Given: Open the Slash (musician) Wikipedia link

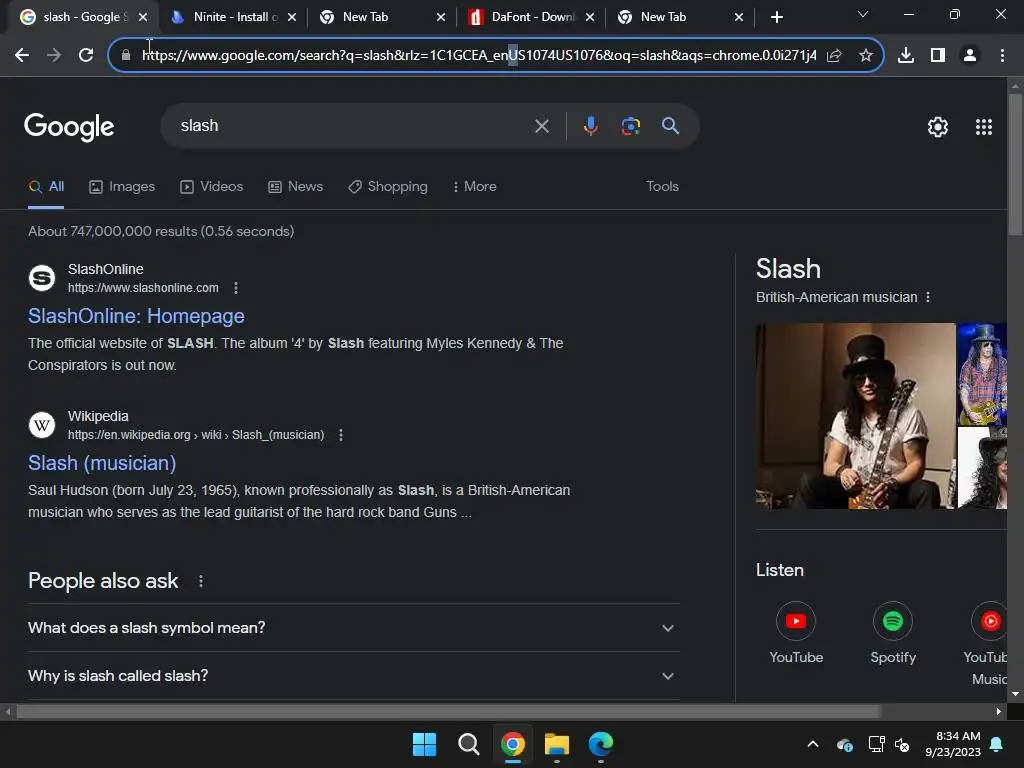Looking at the screenshot, I should click(x=102, y=463).
